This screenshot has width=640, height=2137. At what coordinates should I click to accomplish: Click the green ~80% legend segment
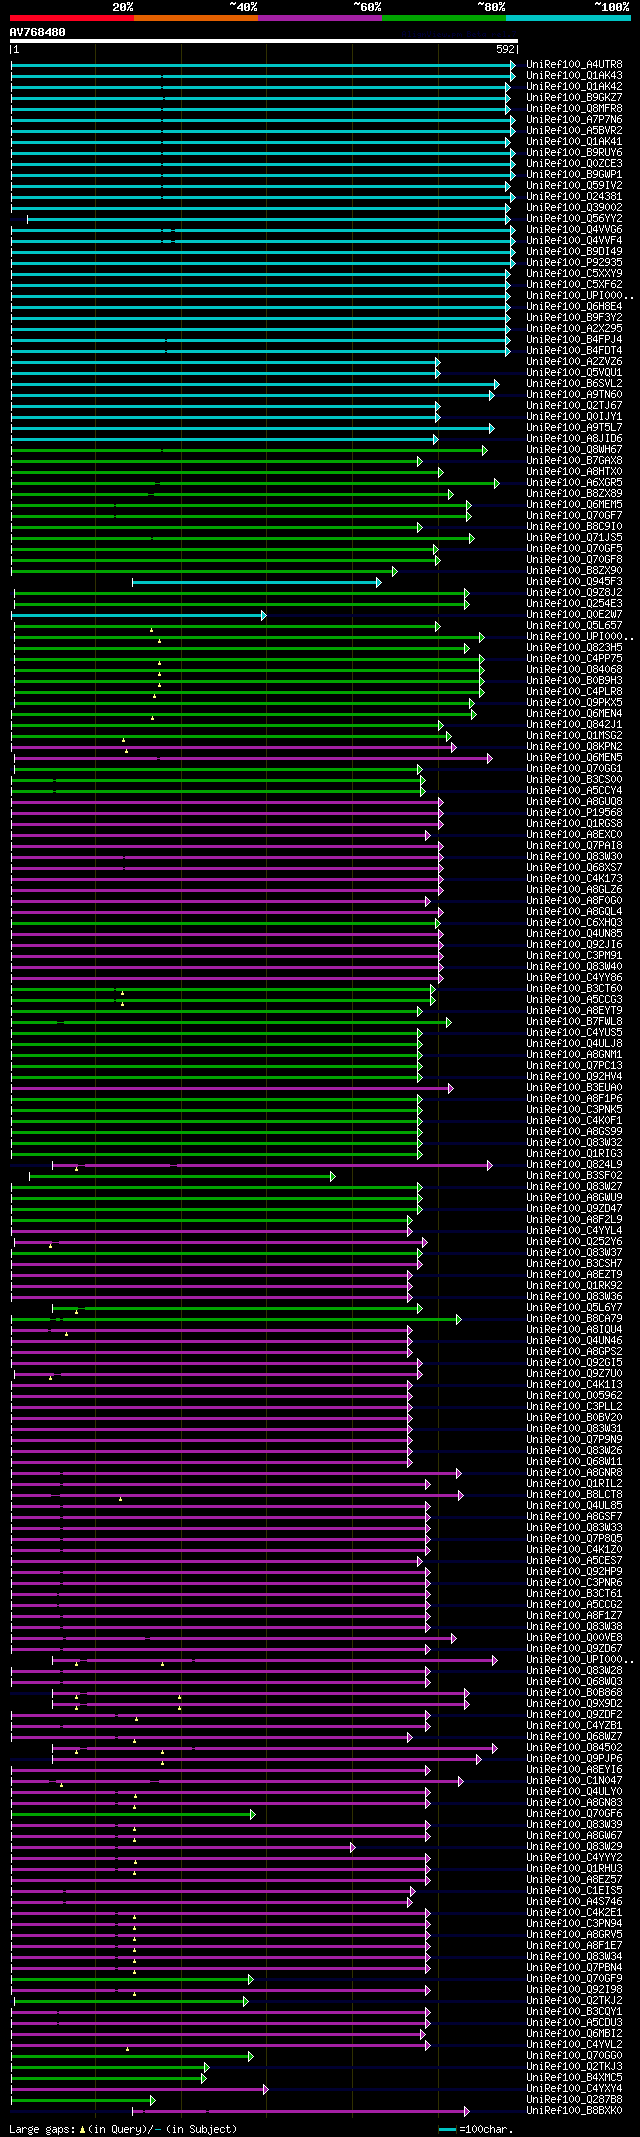pos(444,17)
